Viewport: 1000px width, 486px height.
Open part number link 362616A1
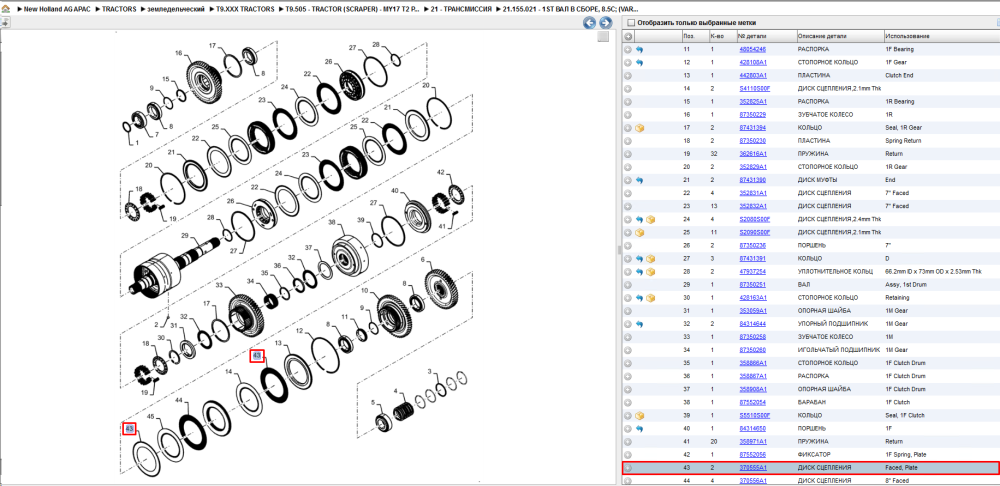pyautogui.click(x=753, y=154)
